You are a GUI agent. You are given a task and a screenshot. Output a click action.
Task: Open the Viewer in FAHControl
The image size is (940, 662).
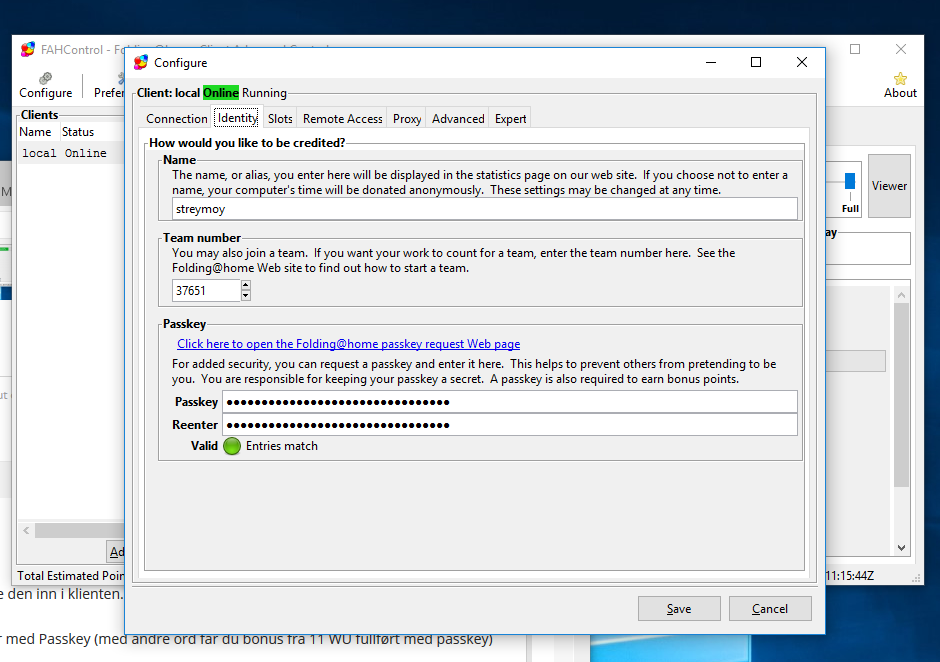click(889, 186)
